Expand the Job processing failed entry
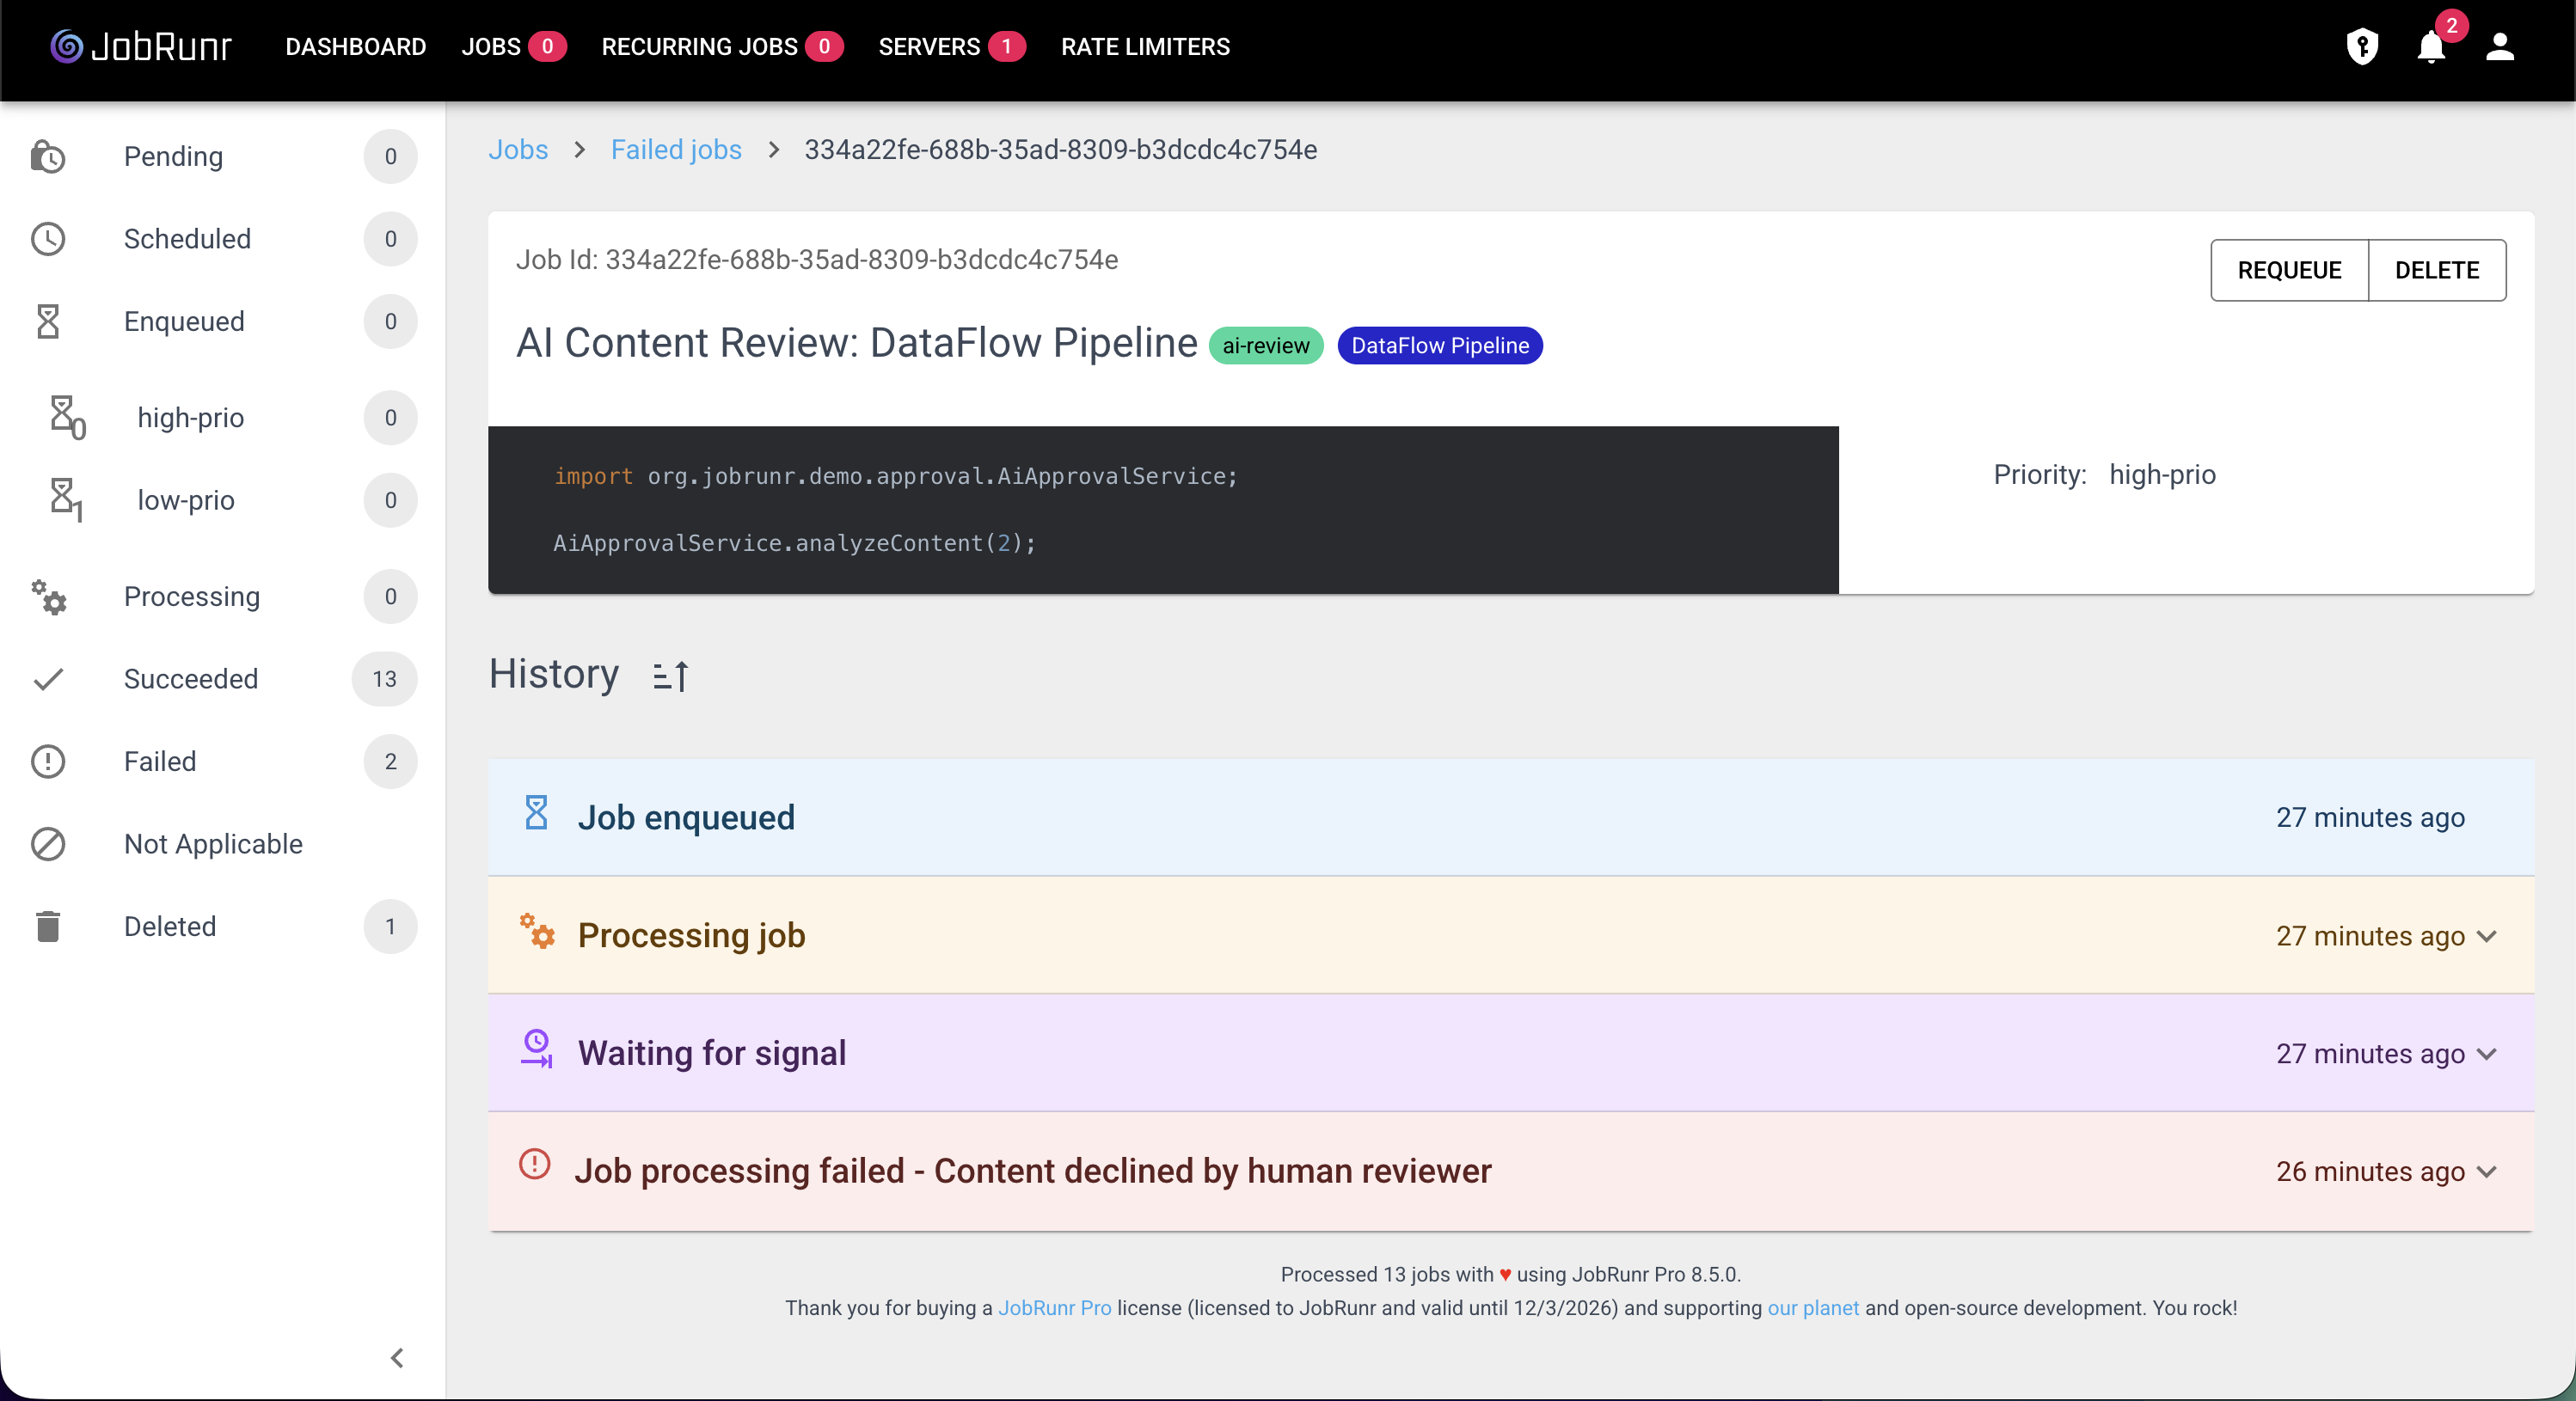2576x1401 pixels. pos(2487,1171)
